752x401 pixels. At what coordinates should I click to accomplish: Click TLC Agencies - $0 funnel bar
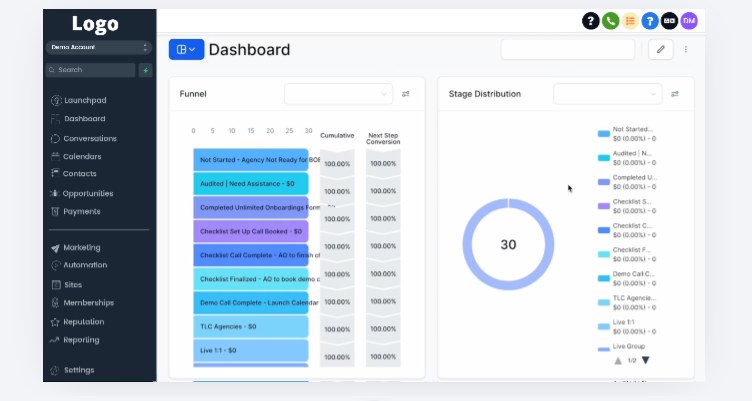pos(251,327)
